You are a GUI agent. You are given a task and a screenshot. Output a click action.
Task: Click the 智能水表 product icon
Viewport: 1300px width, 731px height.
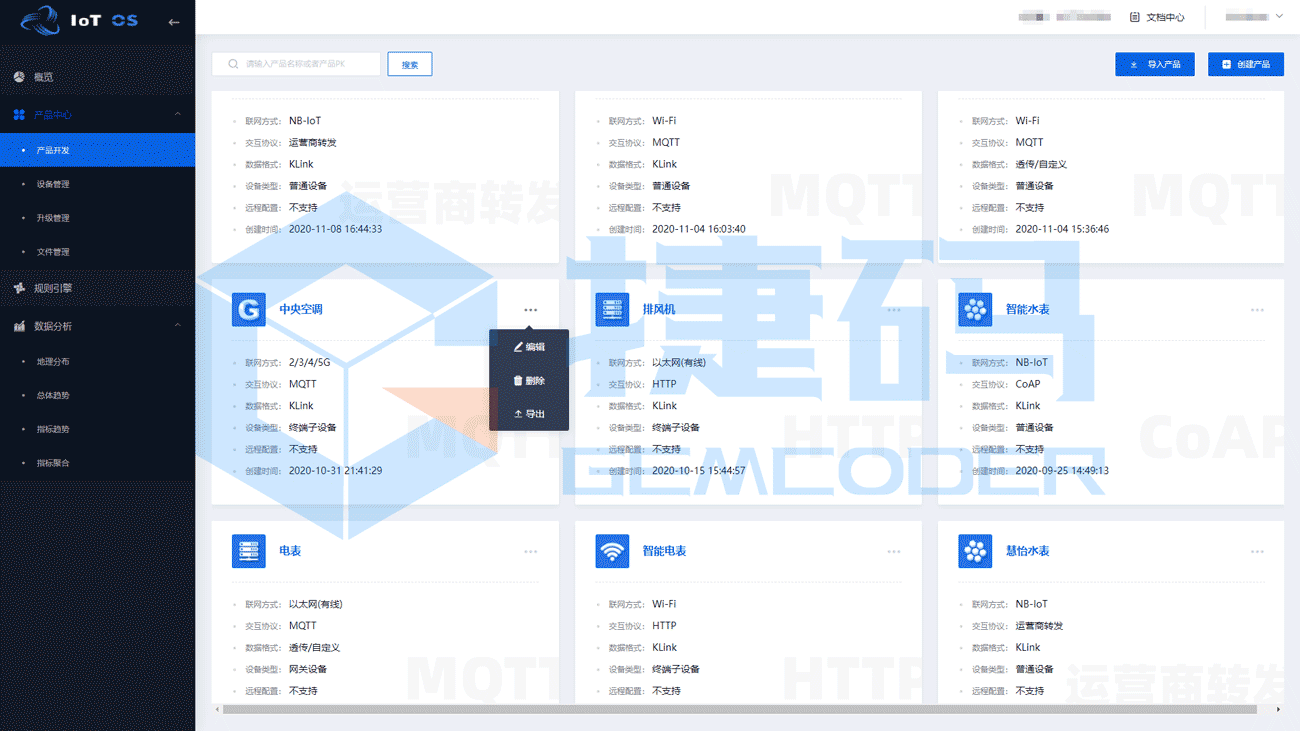point(975,309)
